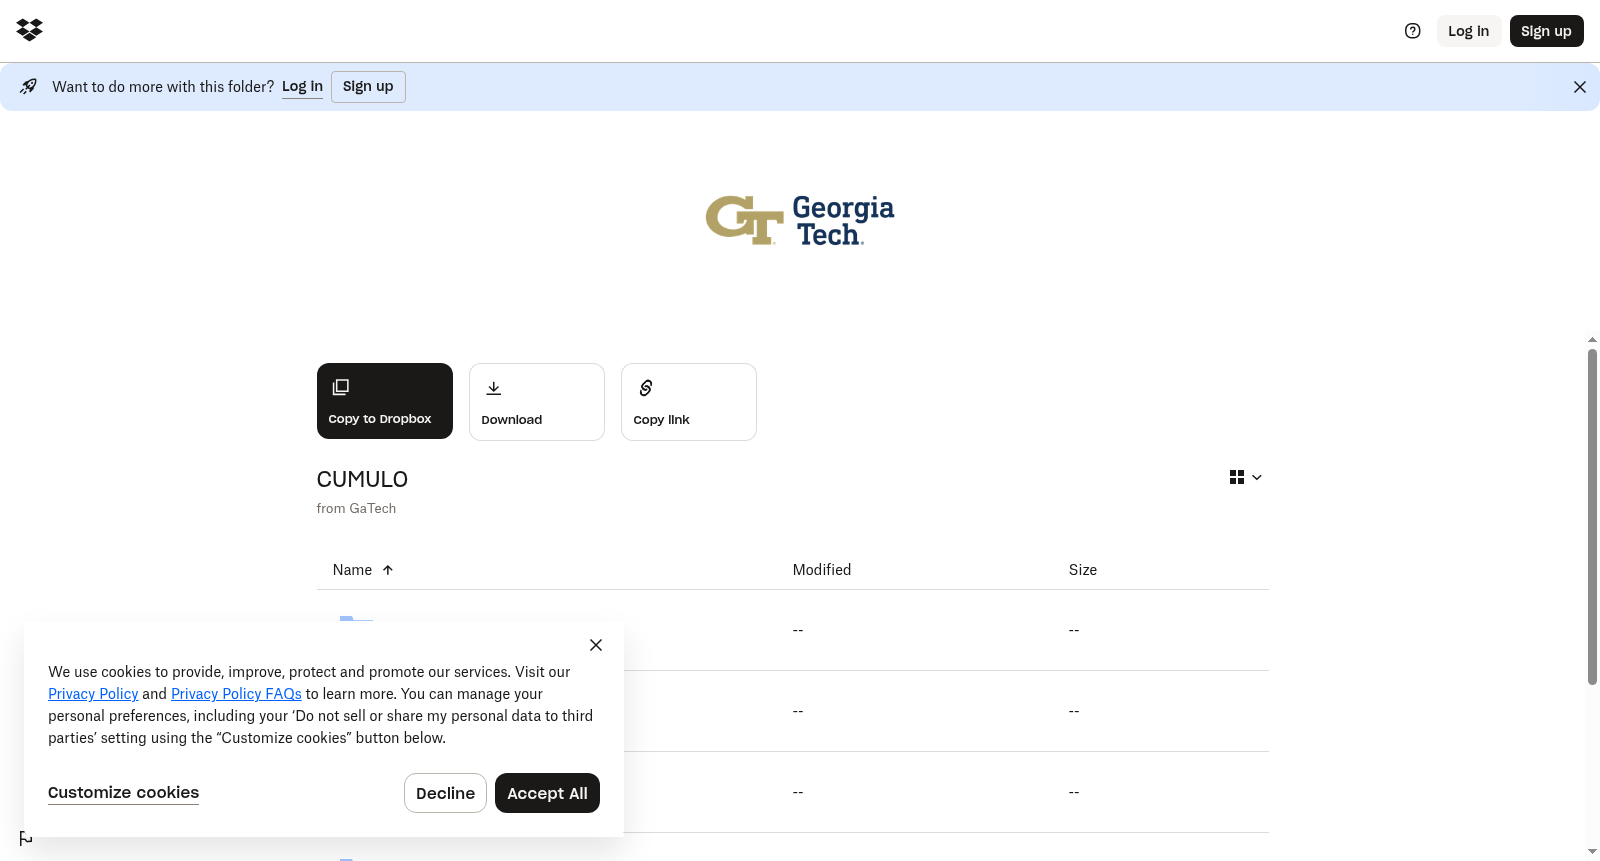Click the page vertical scrollbar

[x=1592, y=517]
